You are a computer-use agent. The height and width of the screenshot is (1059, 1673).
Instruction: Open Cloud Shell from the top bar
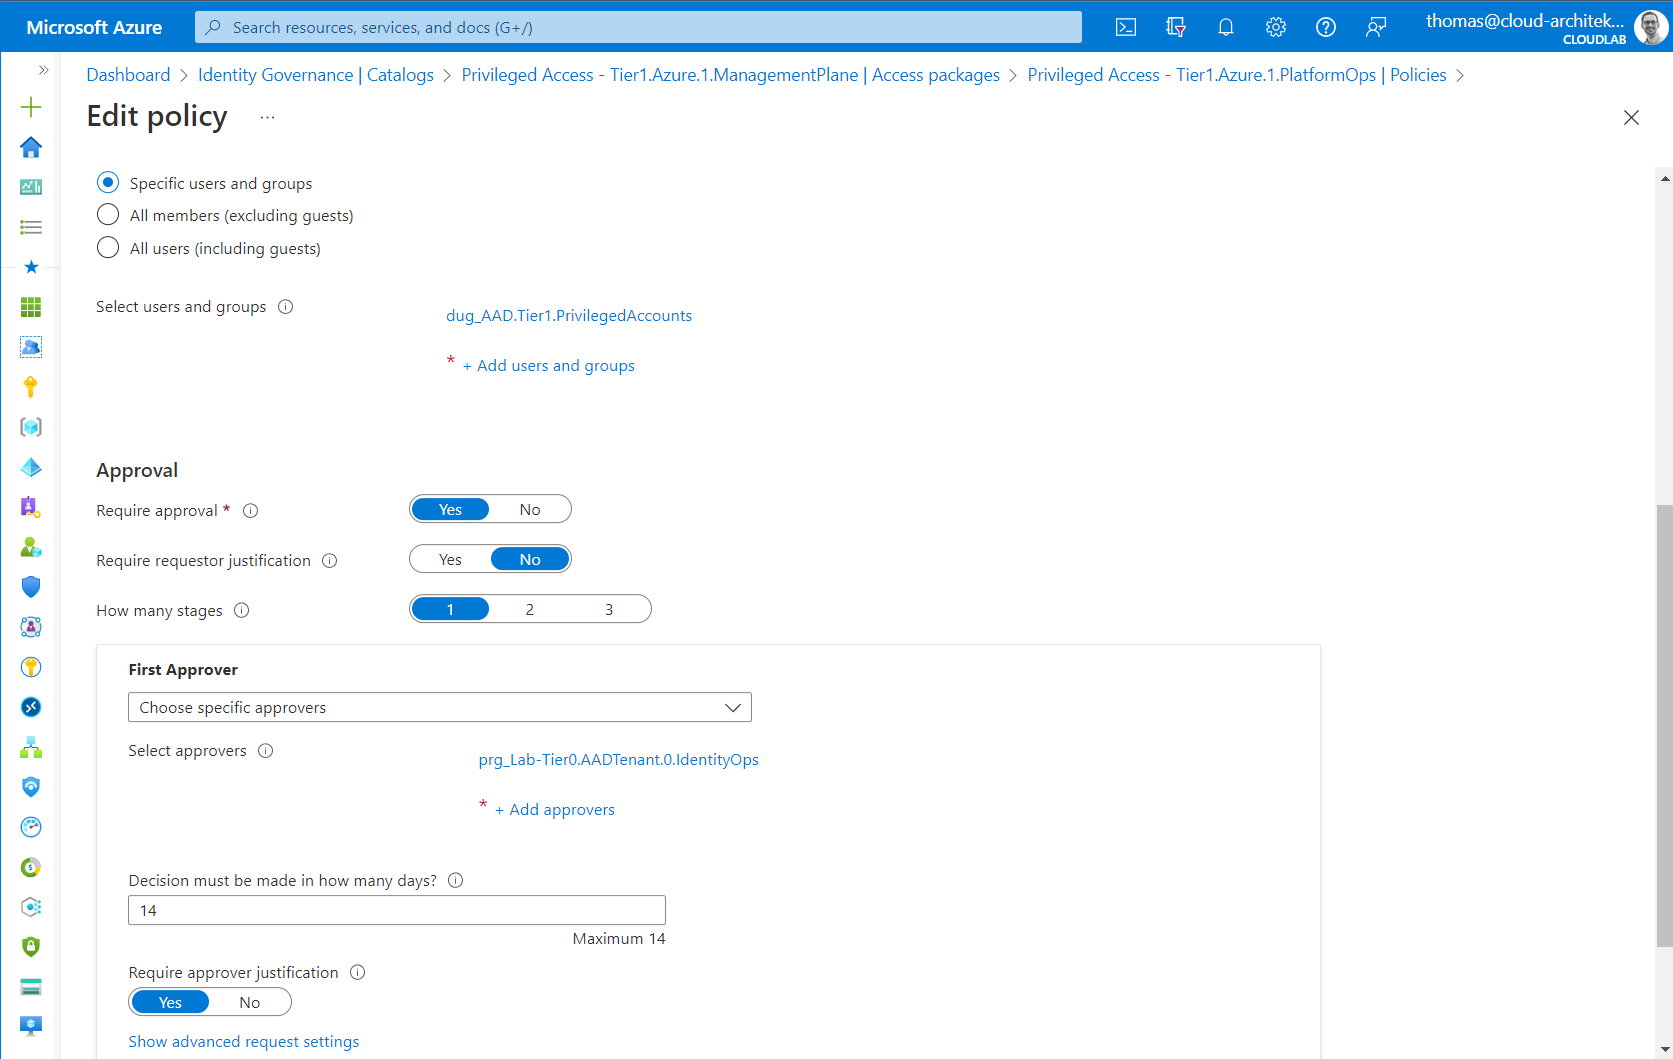1126,27
